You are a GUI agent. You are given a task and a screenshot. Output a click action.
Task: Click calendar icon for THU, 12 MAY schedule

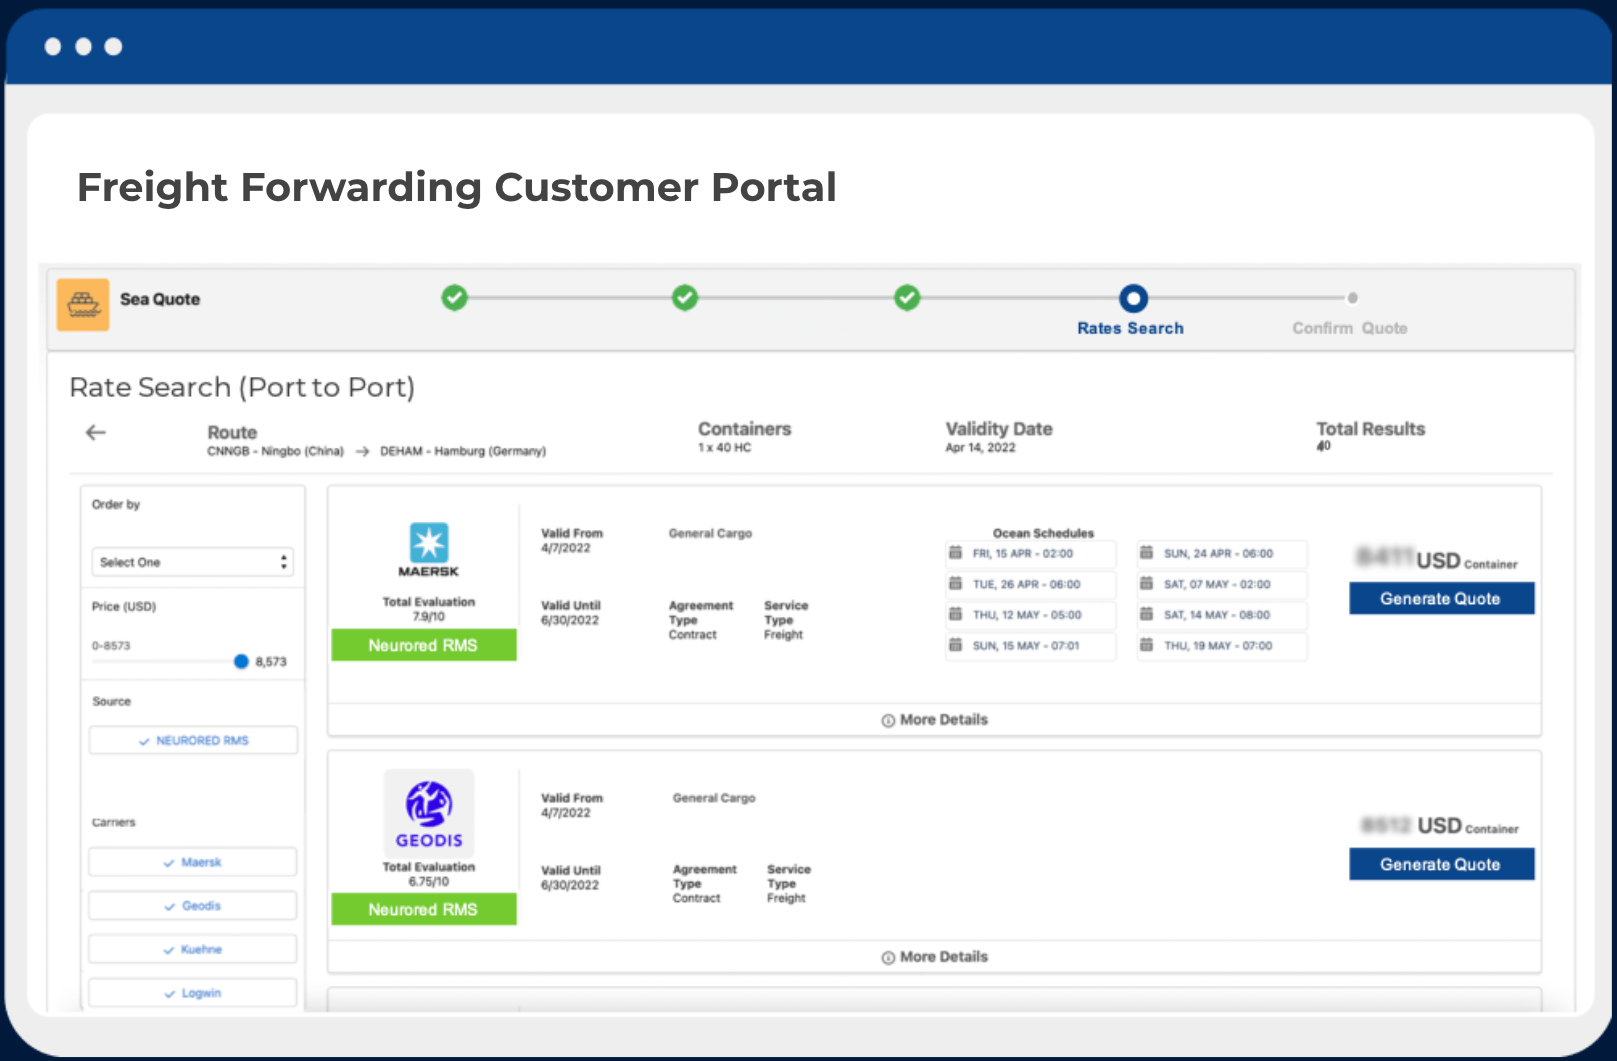(955, 614)
